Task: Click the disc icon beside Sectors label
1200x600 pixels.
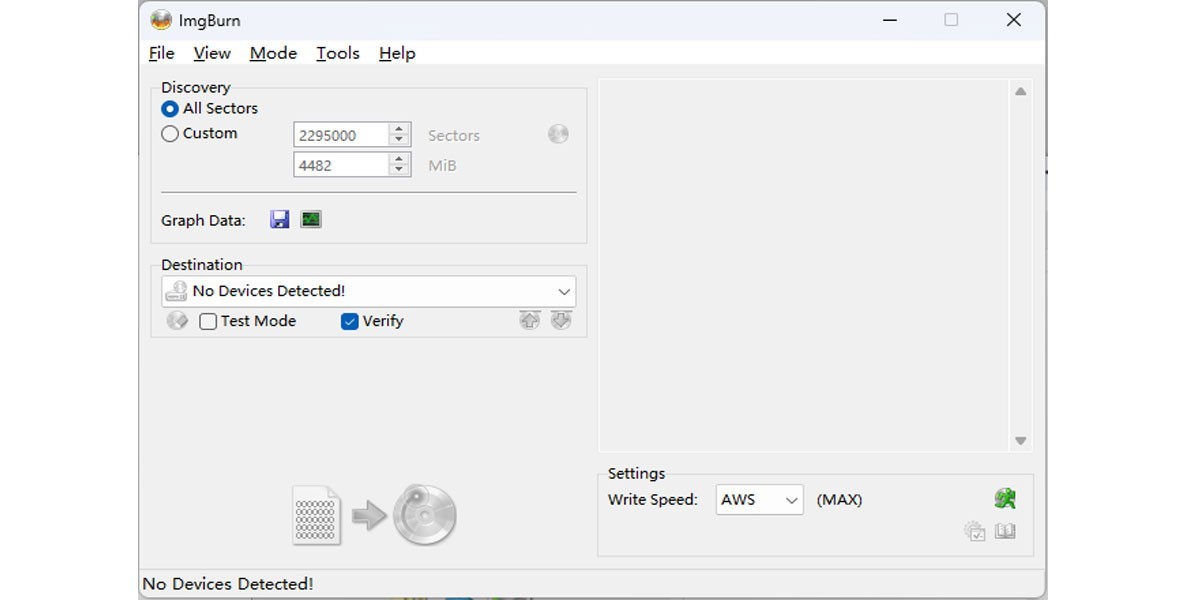Action: tap(558, 134)
